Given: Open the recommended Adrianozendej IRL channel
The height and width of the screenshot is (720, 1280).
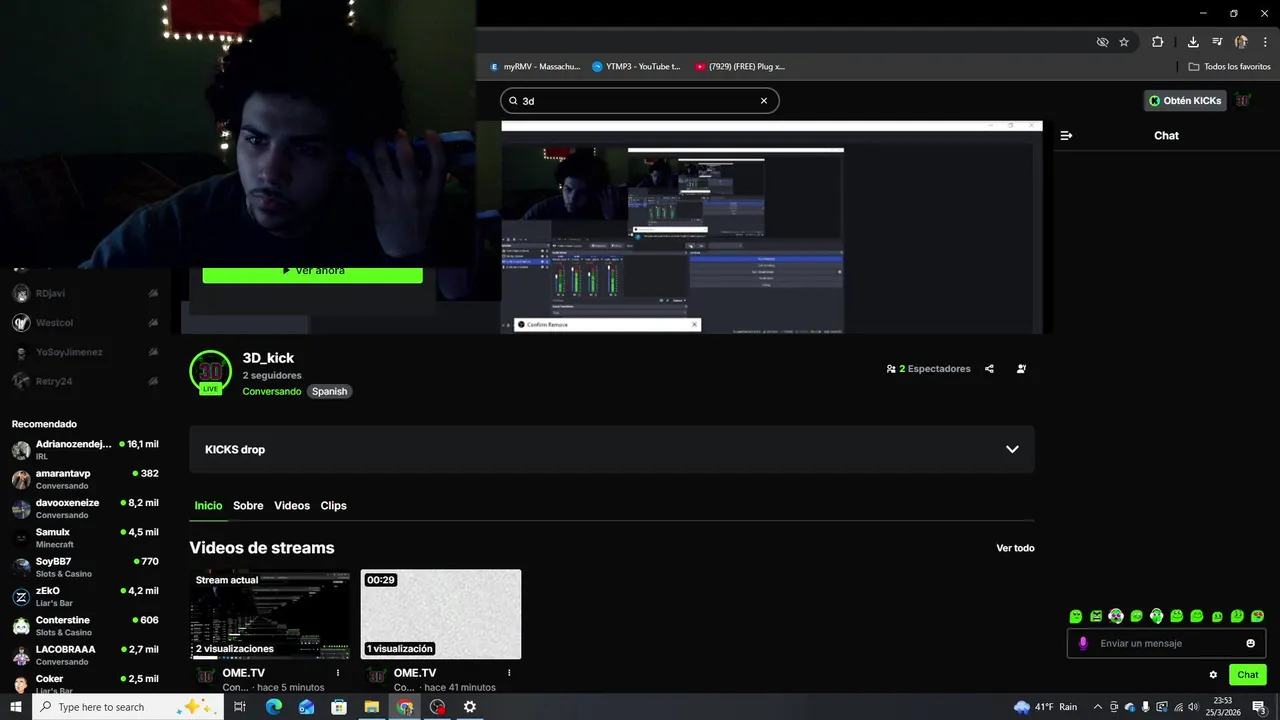Looking at the screenshot, I should (85, 450).
